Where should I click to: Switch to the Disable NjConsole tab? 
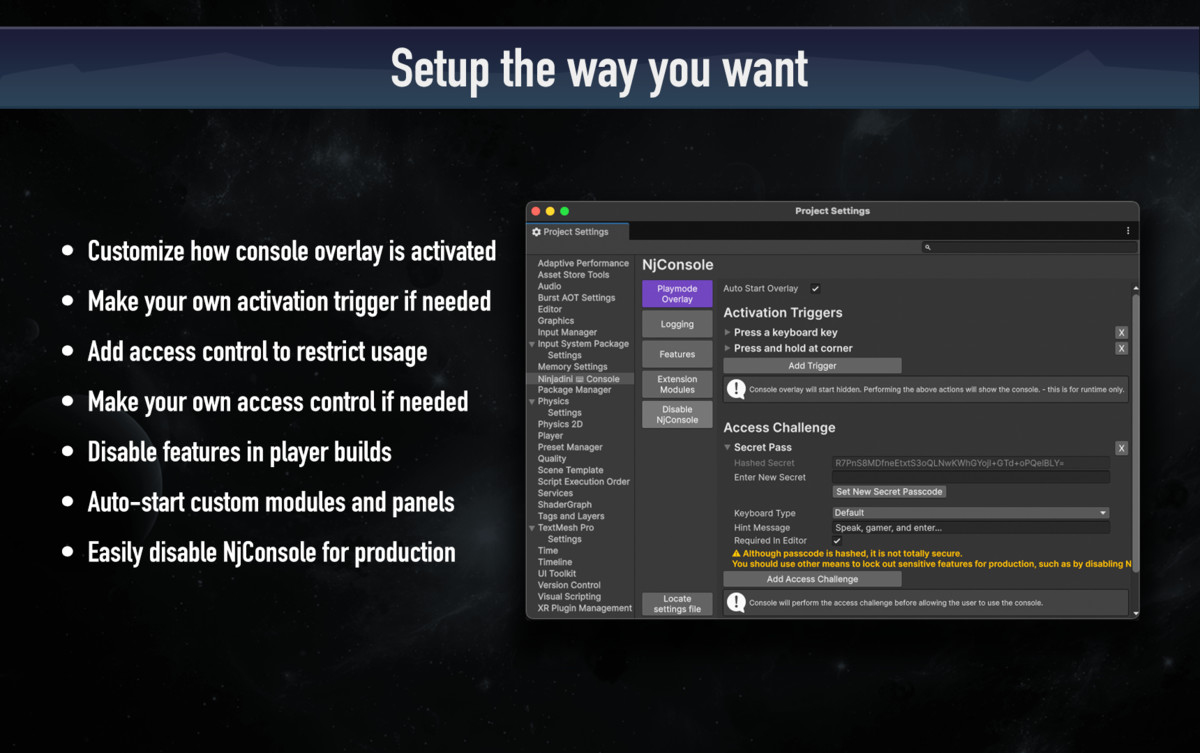pyautogui.click(x=677, y=414)
